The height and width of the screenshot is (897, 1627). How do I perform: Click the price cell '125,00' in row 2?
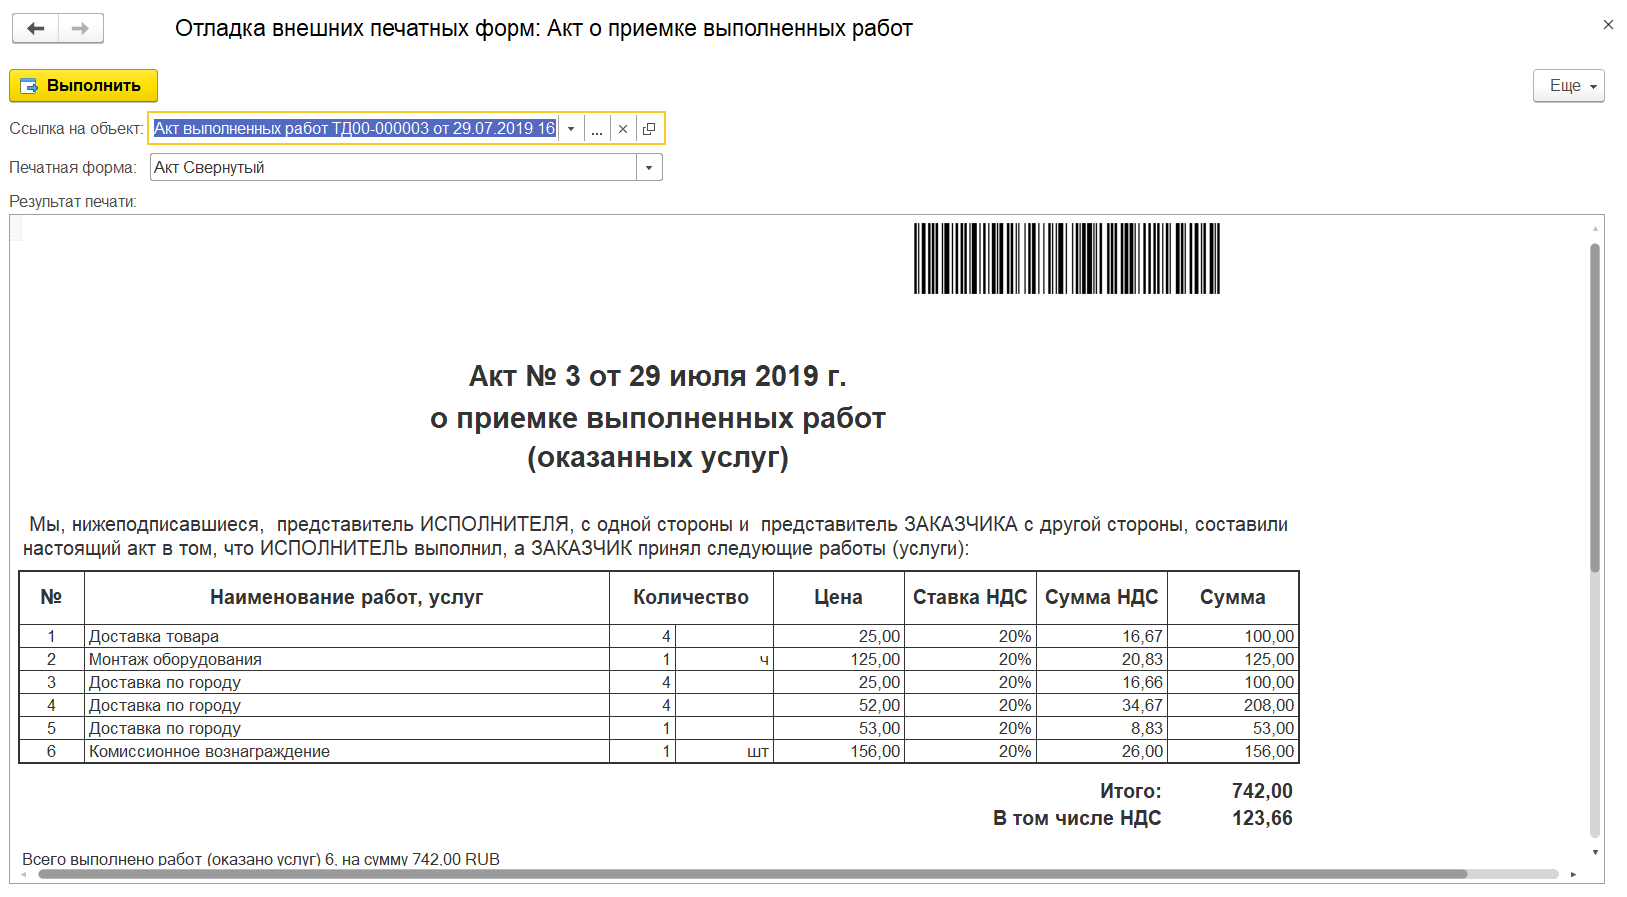click(x=838, y=659)
